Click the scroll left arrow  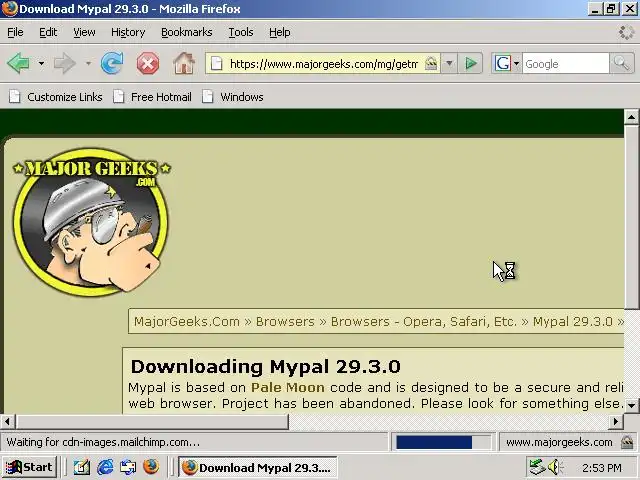coord(8,422)
